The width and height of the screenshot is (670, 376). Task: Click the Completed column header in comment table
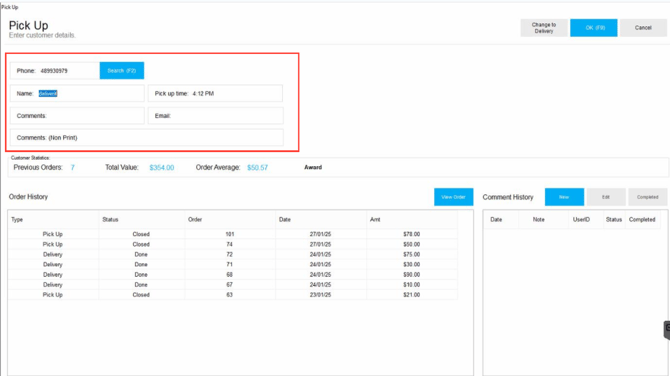coord(642,220)
